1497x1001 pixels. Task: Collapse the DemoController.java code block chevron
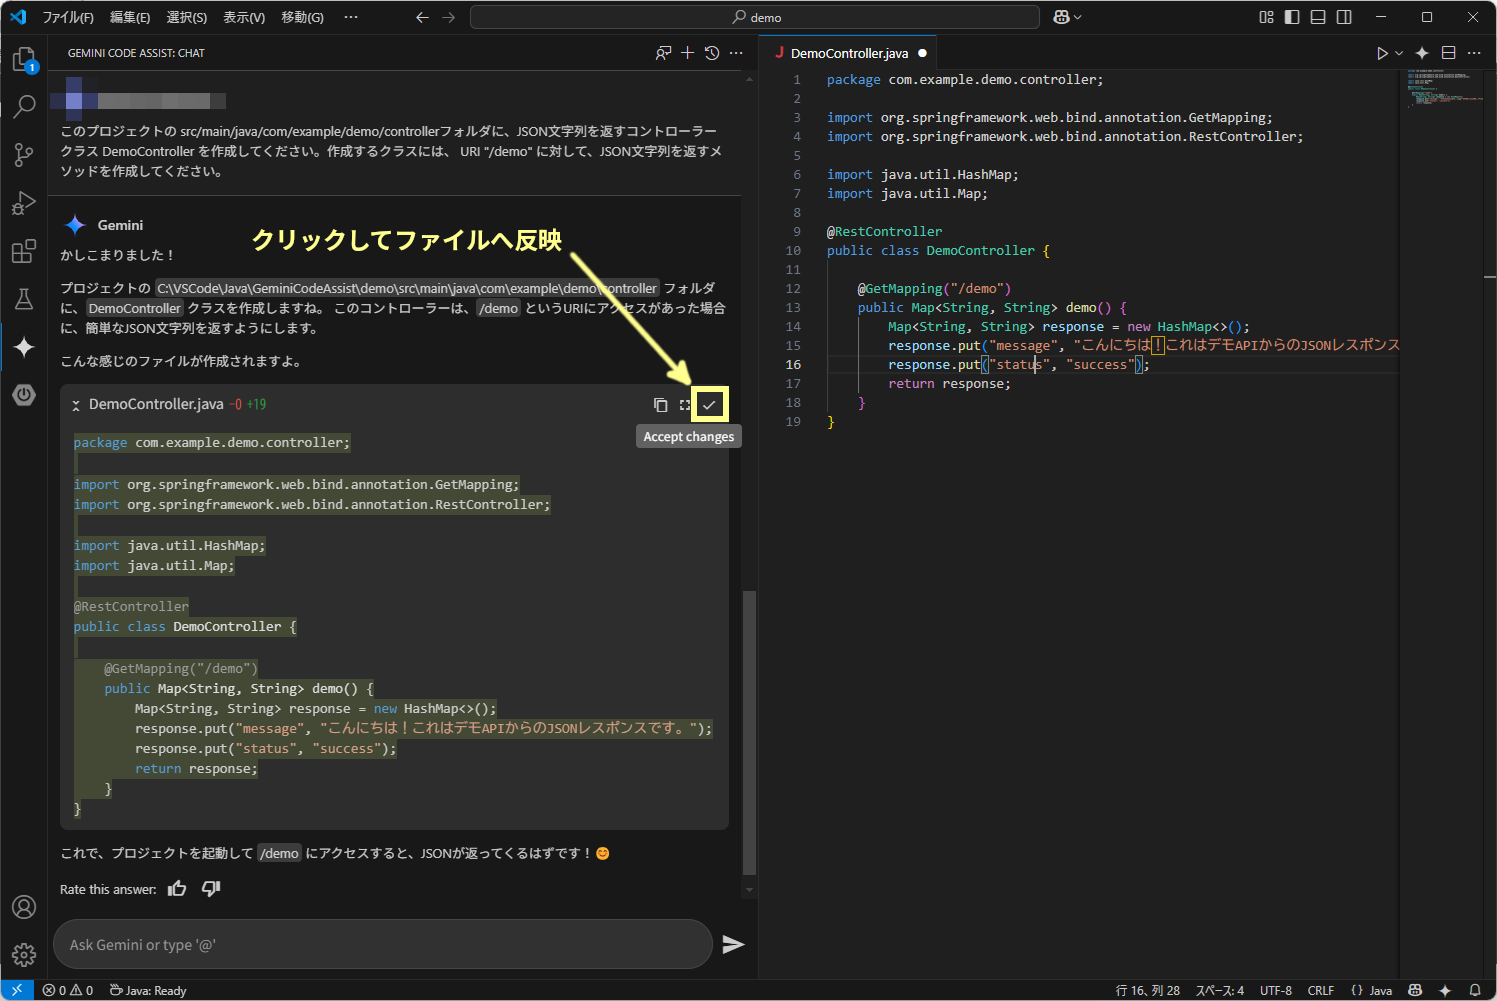tap(75, 404)
